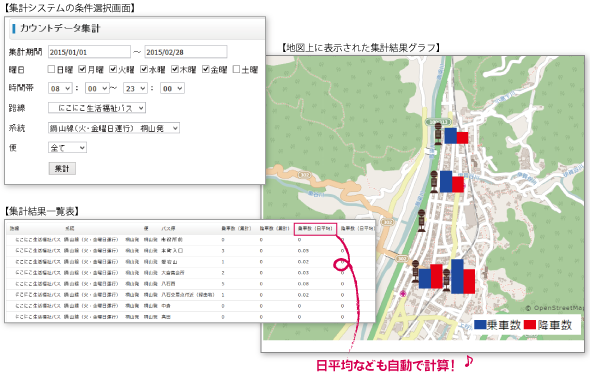Select the bus stop marker without a bar chart
This screenshot has height=373, width=590.
click(422, 221)
